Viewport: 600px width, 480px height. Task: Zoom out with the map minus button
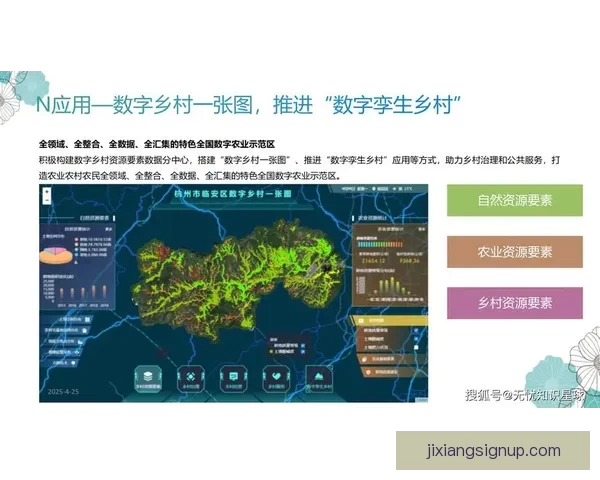pos(47,200)
